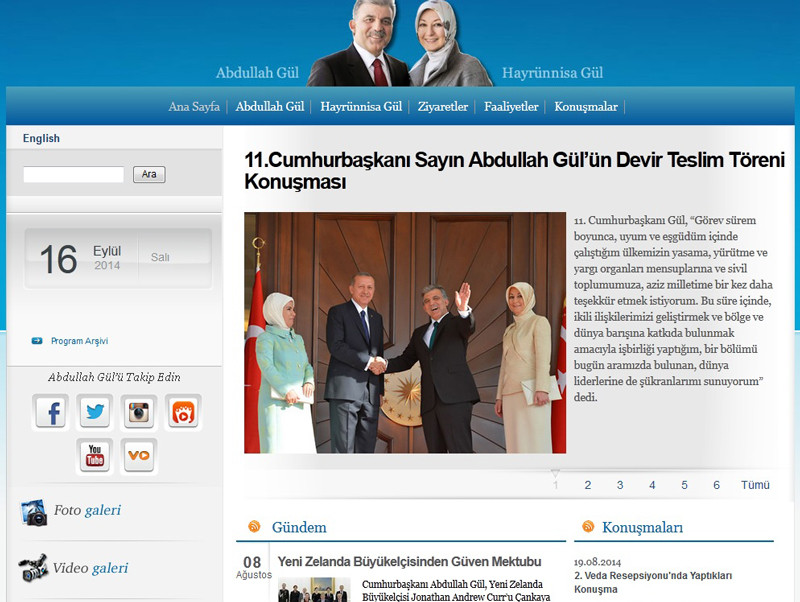Click the RSS icon beside Gündem
This screenshot has height=602, width=800.
coord(254,527)
